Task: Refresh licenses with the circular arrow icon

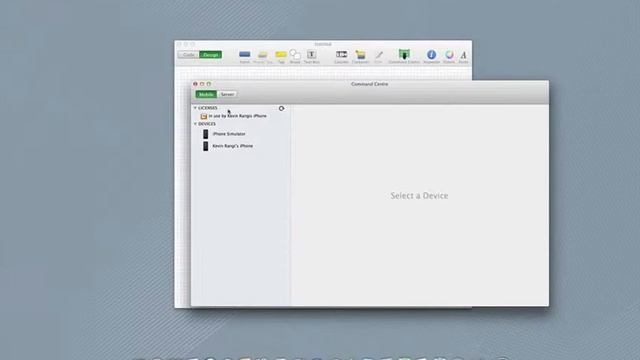Action: point(281,108)
